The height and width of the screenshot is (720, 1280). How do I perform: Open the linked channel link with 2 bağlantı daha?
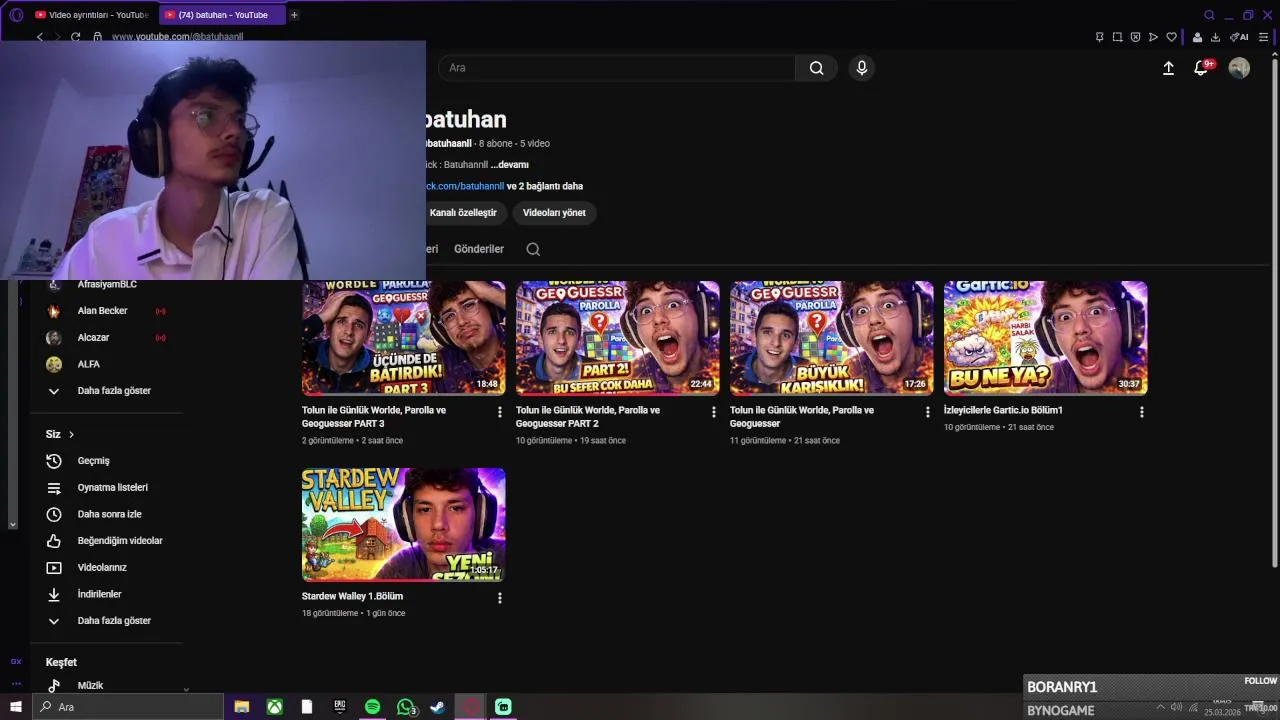coord(504,186)
